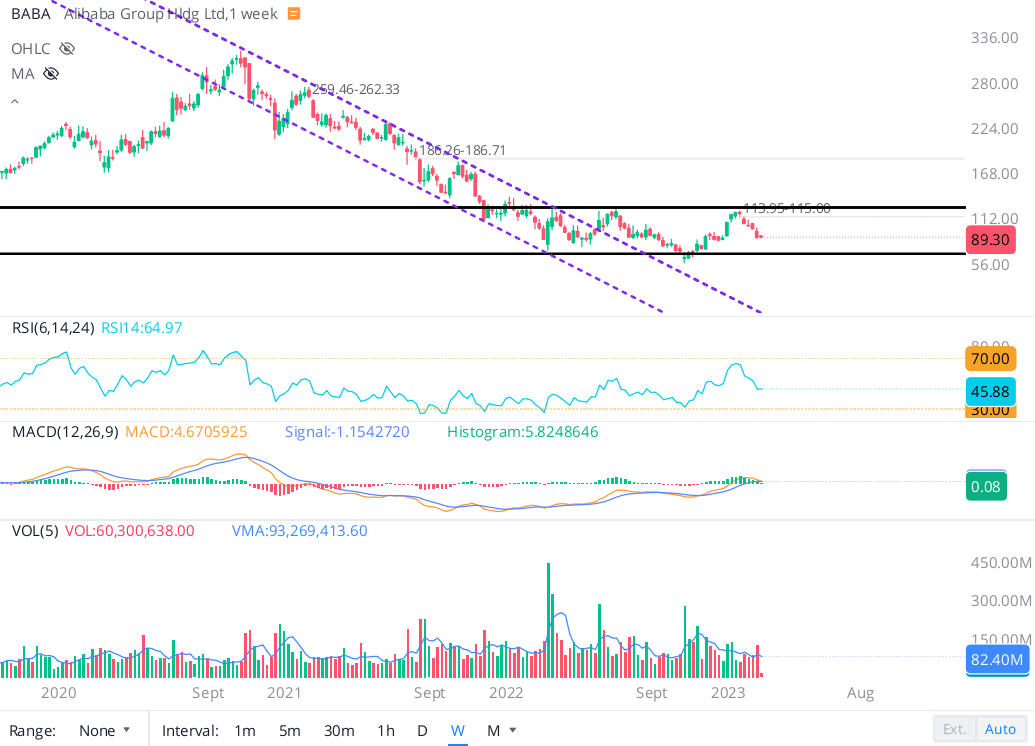
Task: Click the red 89.30 price badge
Action: 990,239
